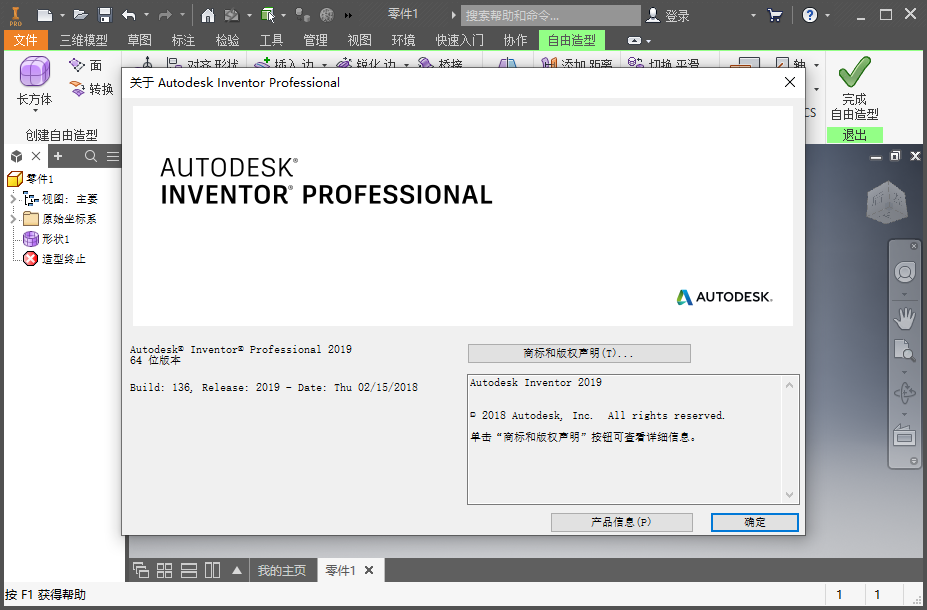Click the search help and commands field
The width and height of the screenshot is (927, 610).
[550, 15]
